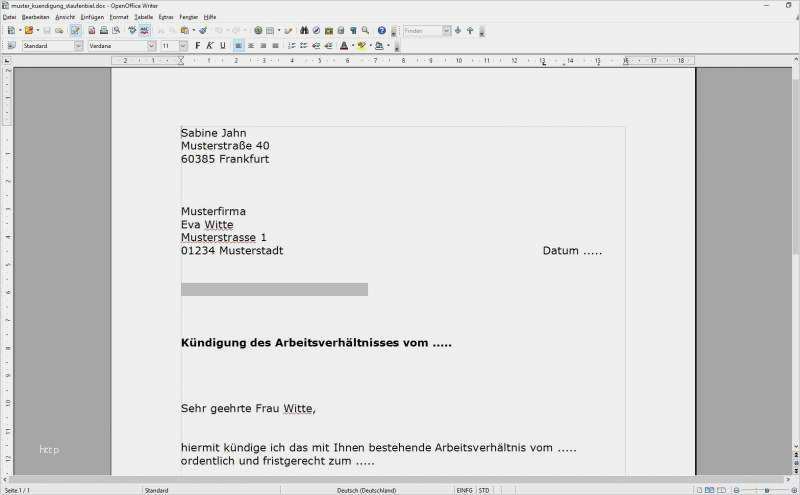This screenshot has width=800, height=495.
Task: Click Deutsch (Deutschland) language in status bar
Action: pyautogui.click(x=367, y=490)
